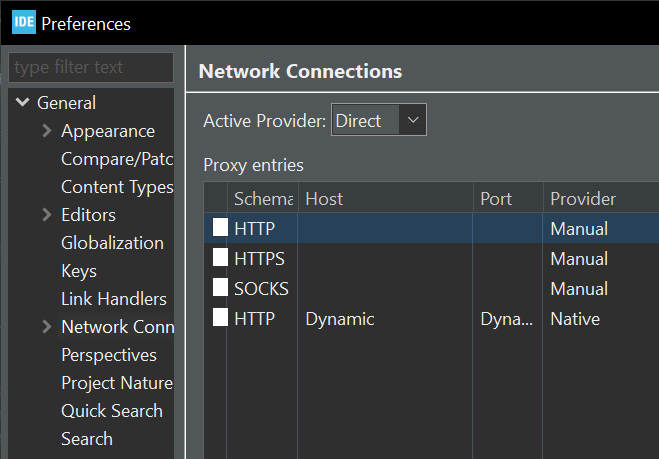Select Link Handlers preference page
The width and height of the screenshot is (659, 459).
[113, 299]
